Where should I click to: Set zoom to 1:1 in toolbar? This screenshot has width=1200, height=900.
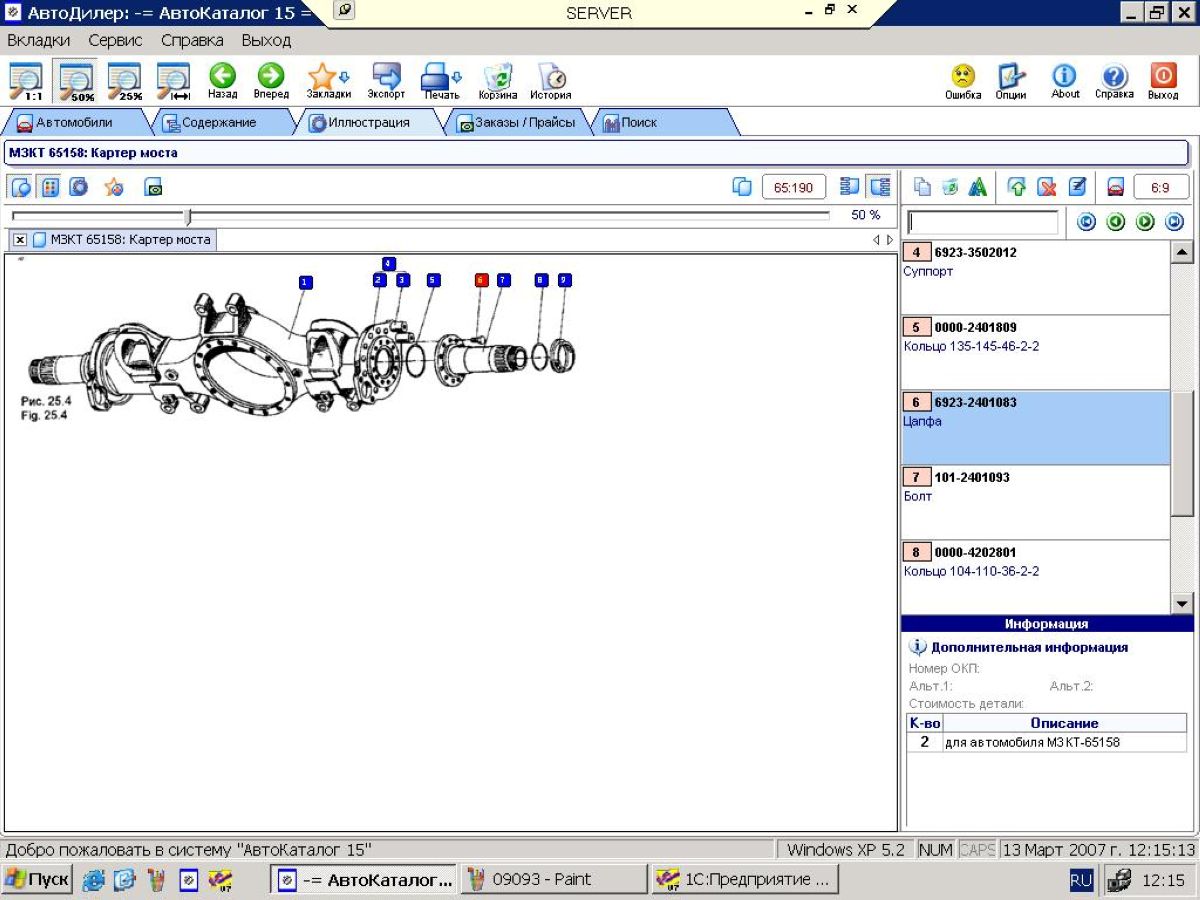pyautogui.click(x=26, y=82)
